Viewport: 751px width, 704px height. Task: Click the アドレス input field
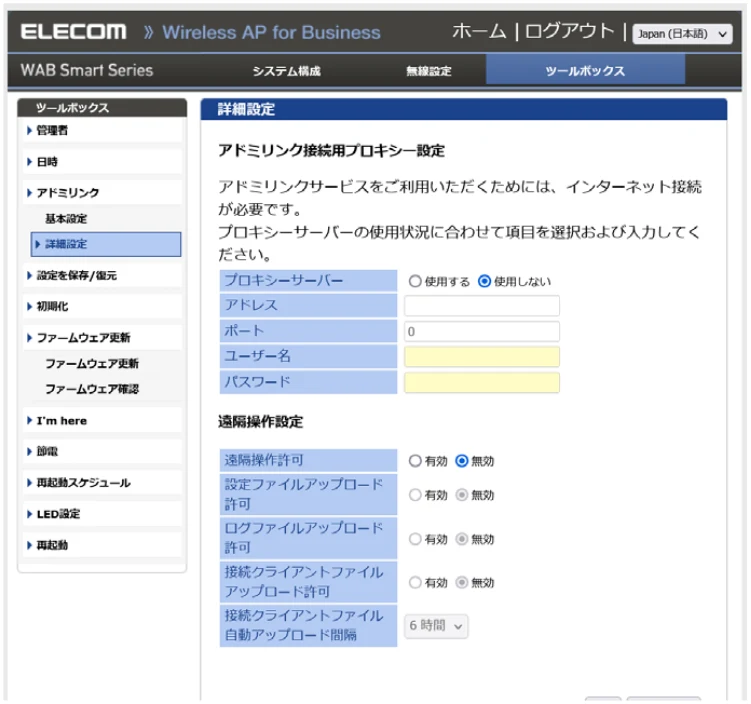[x=482, y=306]
